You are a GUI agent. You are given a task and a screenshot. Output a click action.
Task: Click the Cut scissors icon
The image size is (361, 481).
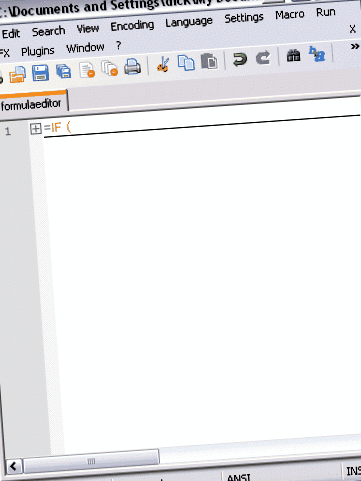click(x=163, y=64)
